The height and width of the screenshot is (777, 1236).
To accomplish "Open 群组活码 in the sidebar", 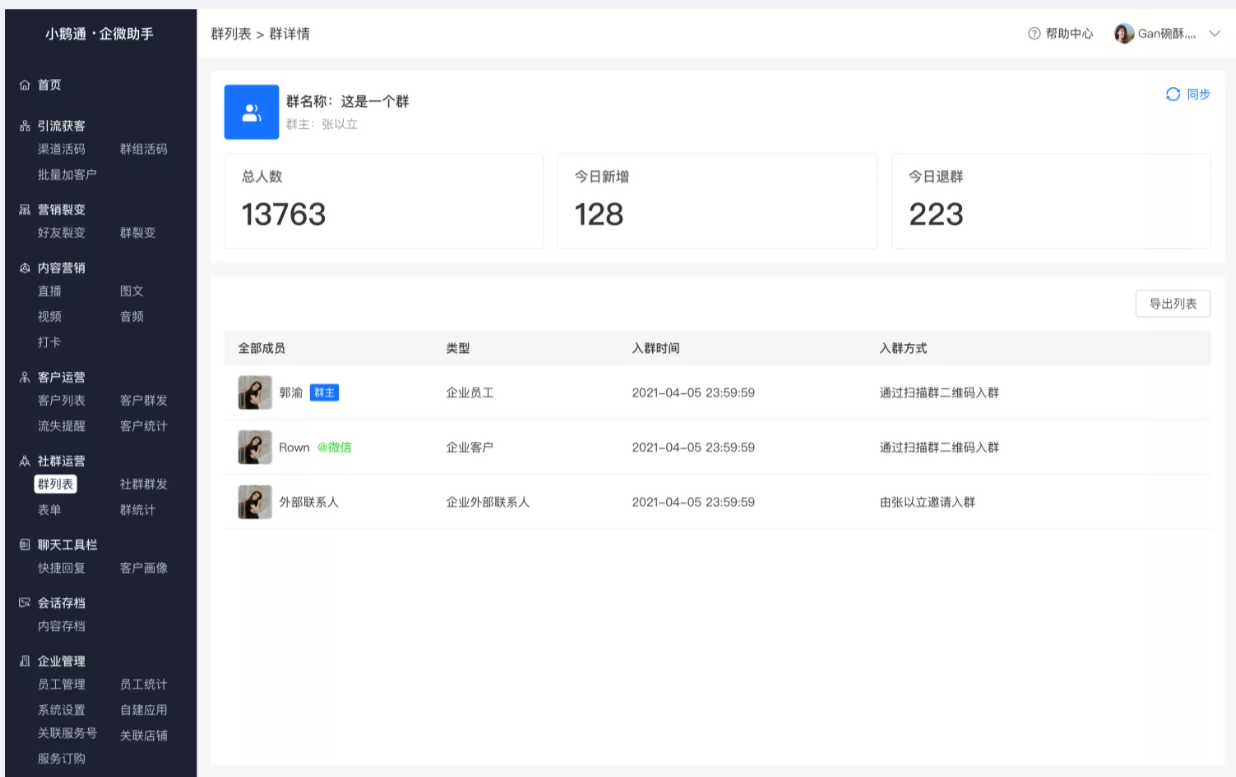I will [x=144, y=150].
